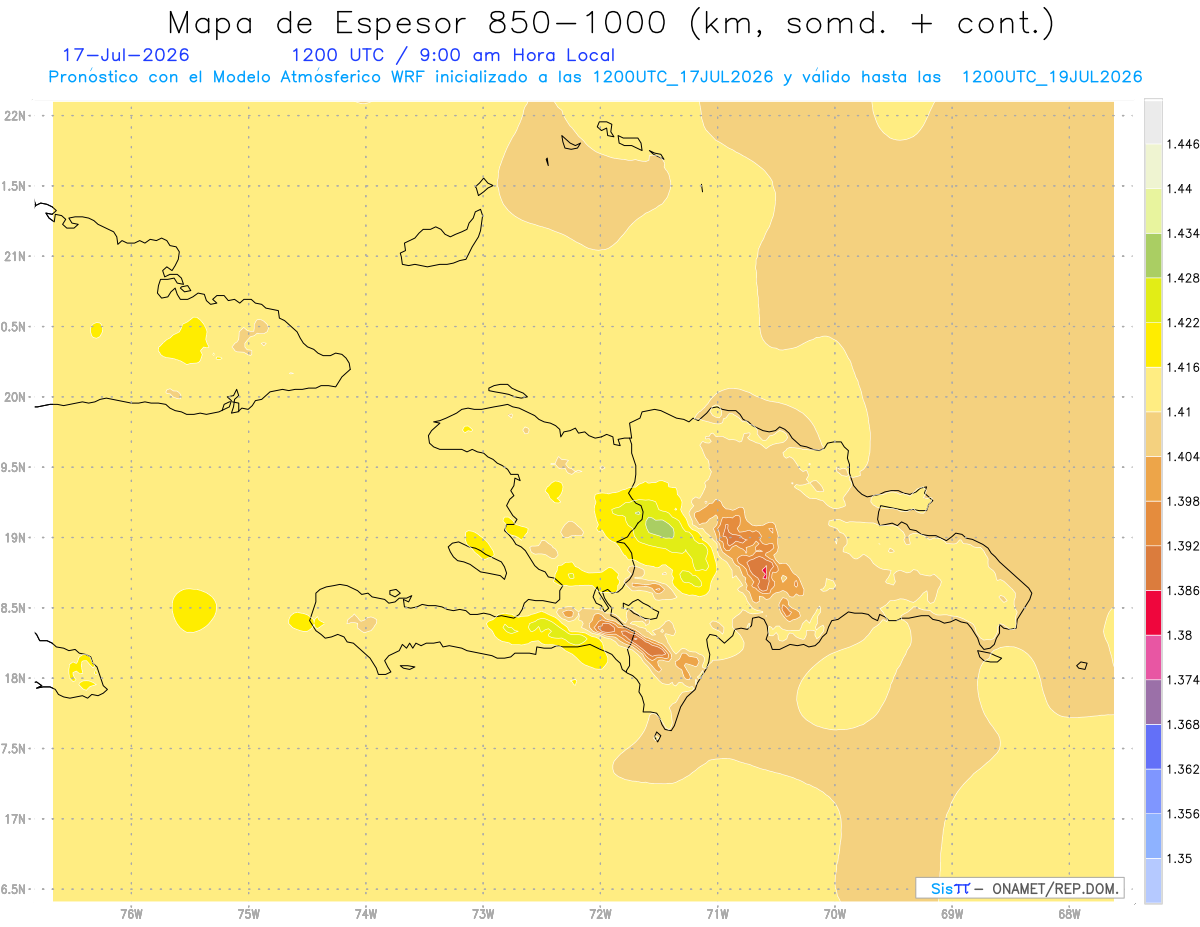Select the red swatch between 1.38 and 1.386
The width and height of the screenshot is (1200, 927).
pyautogui.click(x=1153, y=612)
